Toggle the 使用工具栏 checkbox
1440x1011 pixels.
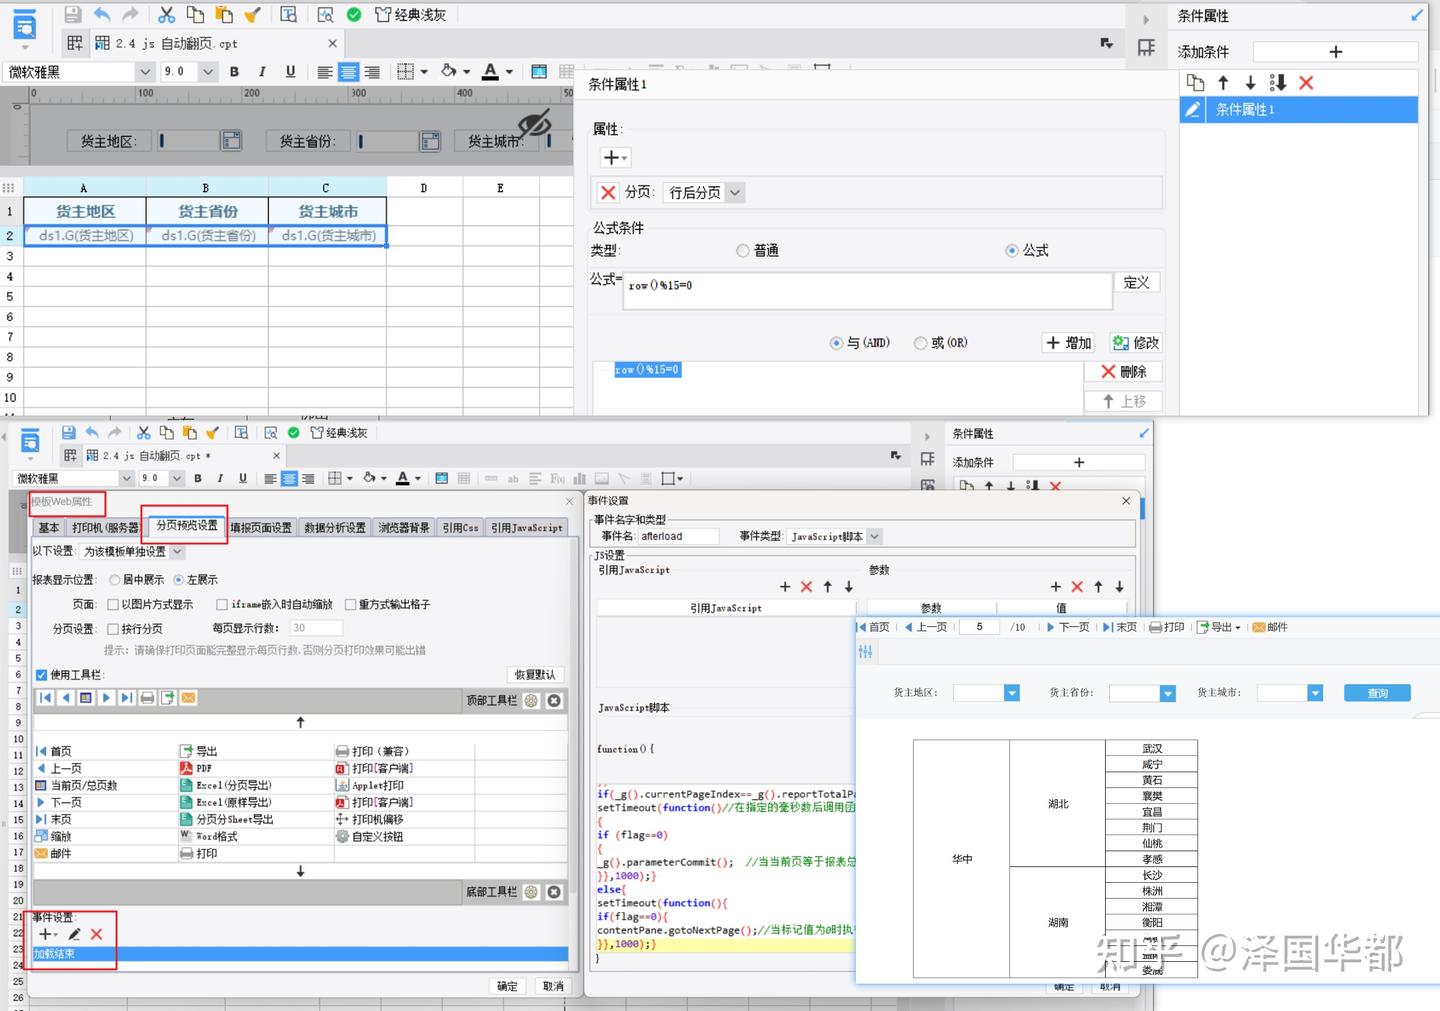point(42,675)
